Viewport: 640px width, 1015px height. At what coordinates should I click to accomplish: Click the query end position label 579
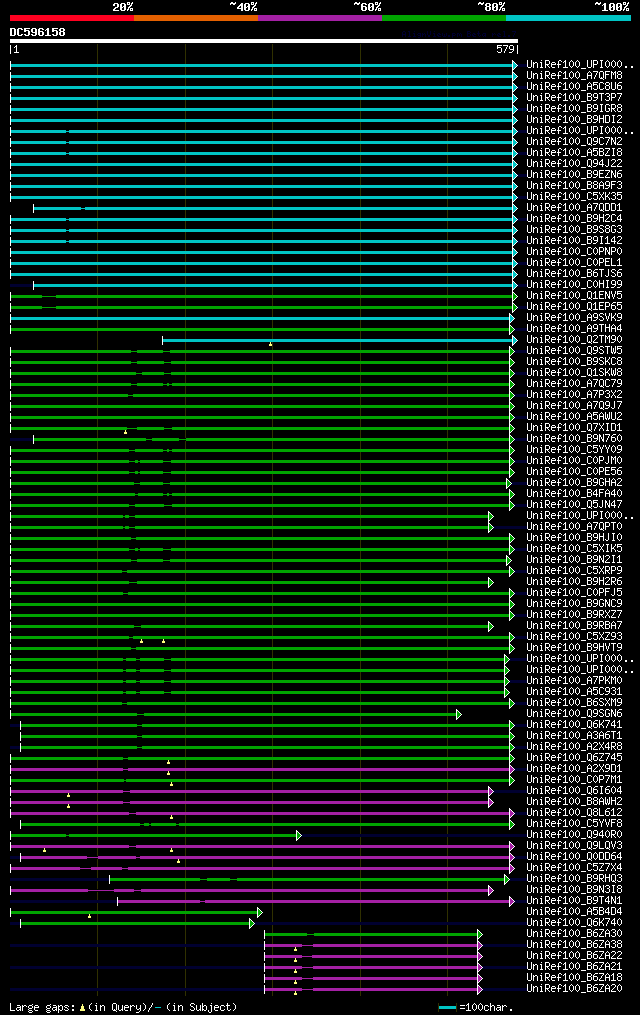(505, 49)
